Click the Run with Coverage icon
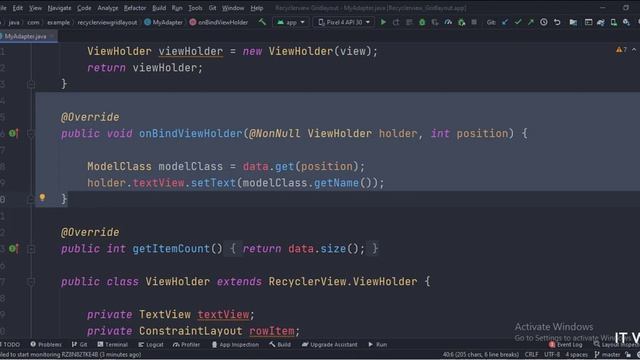 click(435, 22)
